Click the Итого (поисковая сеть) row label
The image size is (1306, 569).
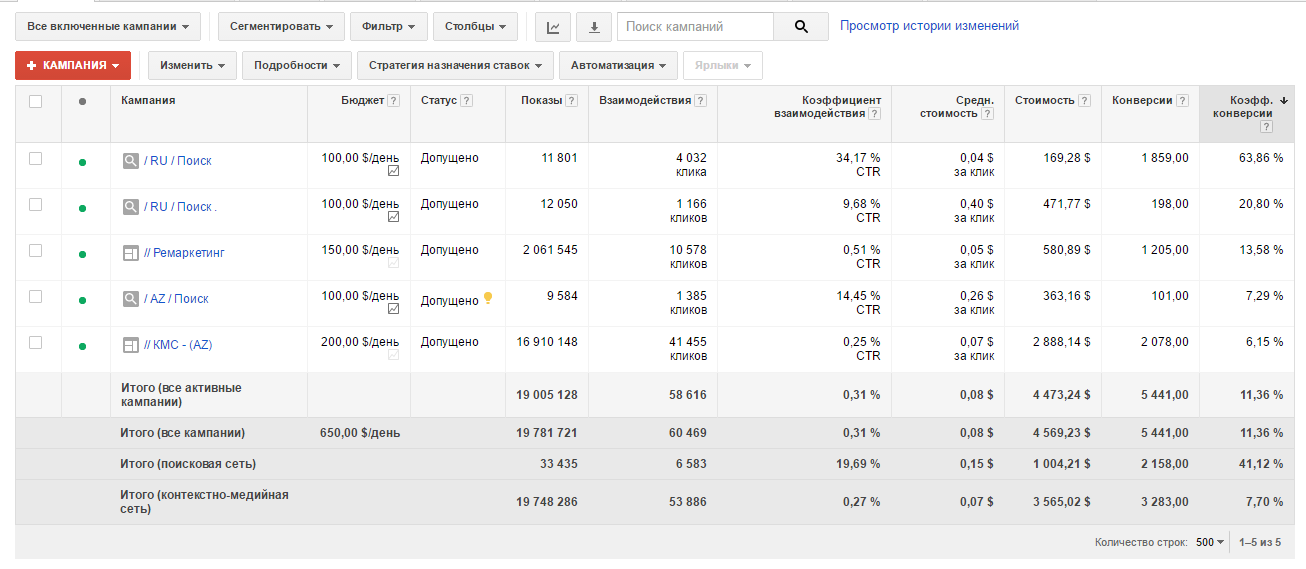[189, 464]
